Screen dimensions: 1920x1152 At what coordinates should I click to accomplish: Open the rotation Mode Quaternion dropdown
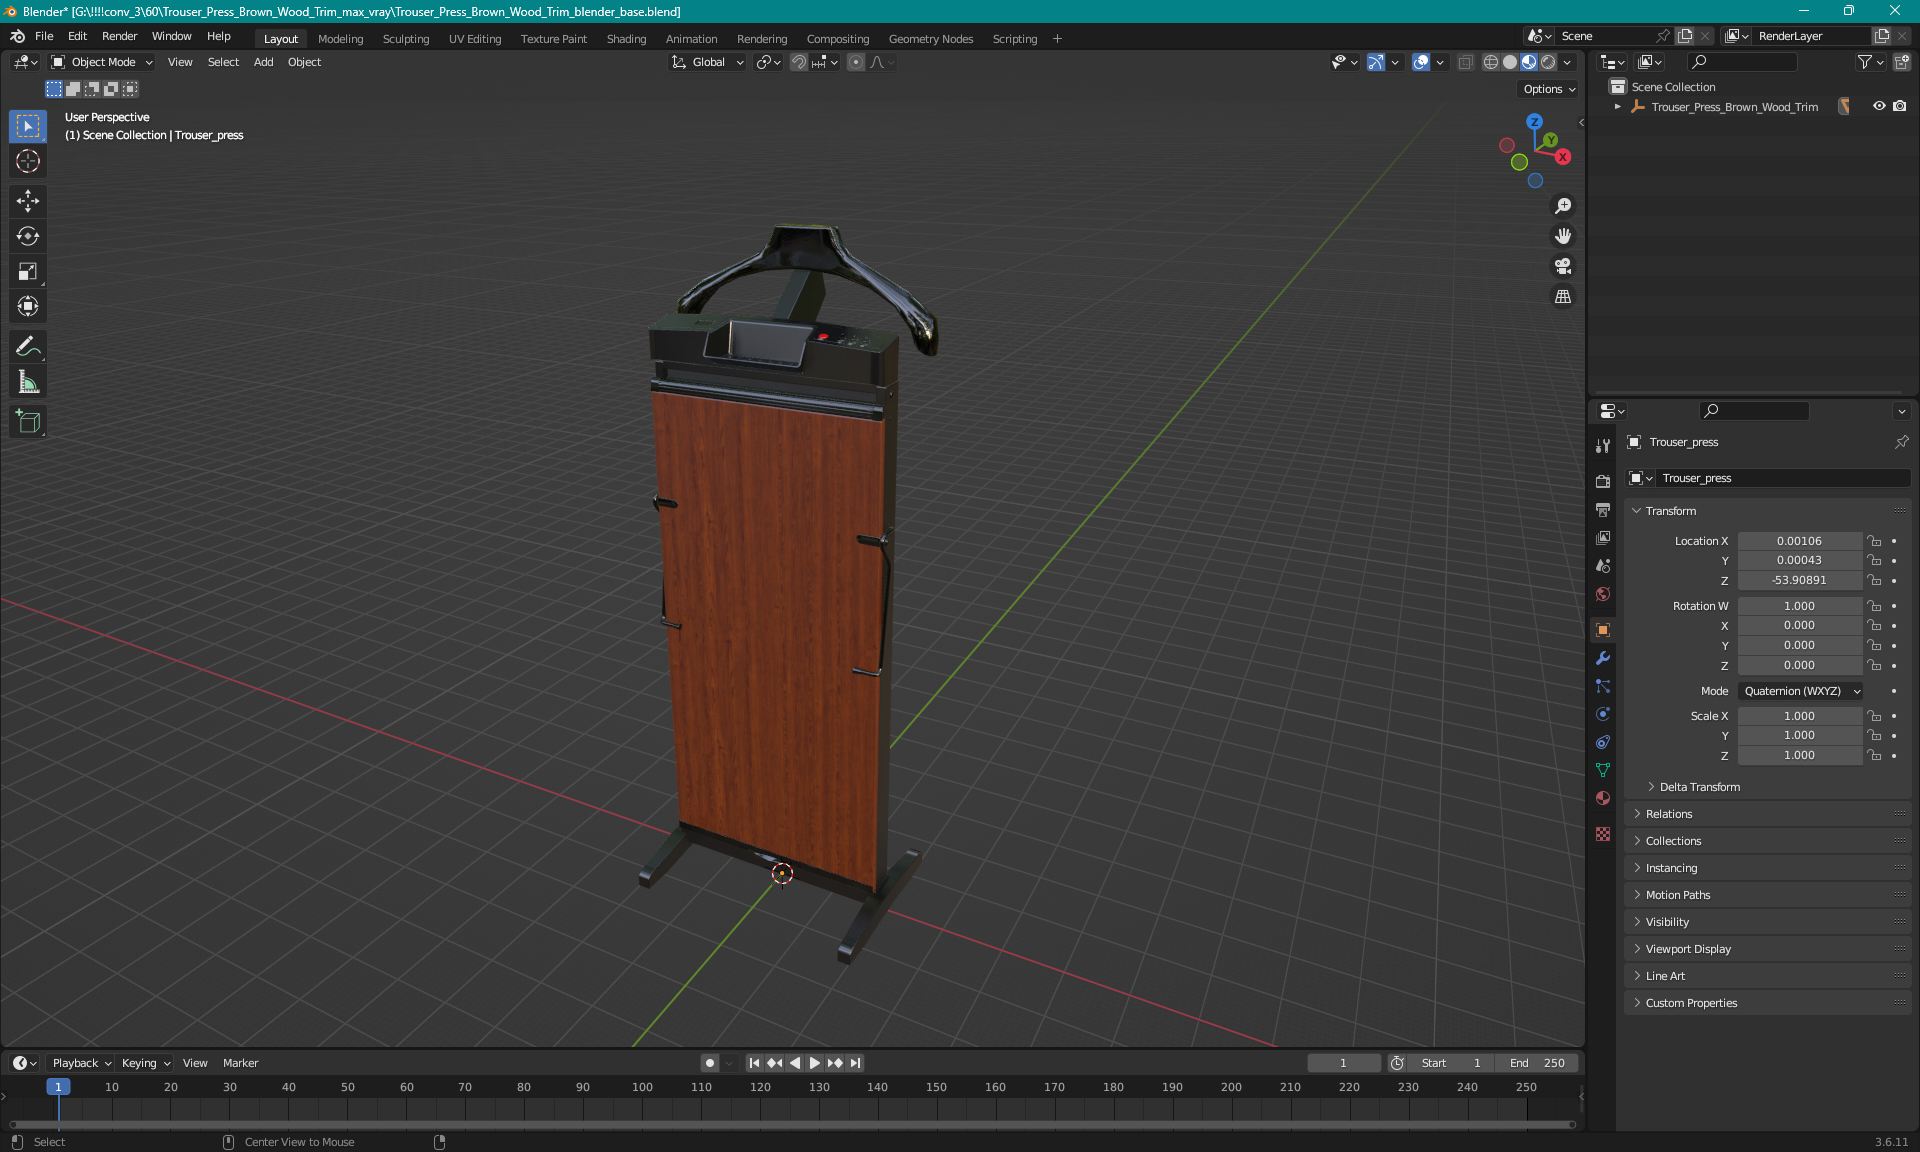pyautogui.click(x=1801, y=691)
